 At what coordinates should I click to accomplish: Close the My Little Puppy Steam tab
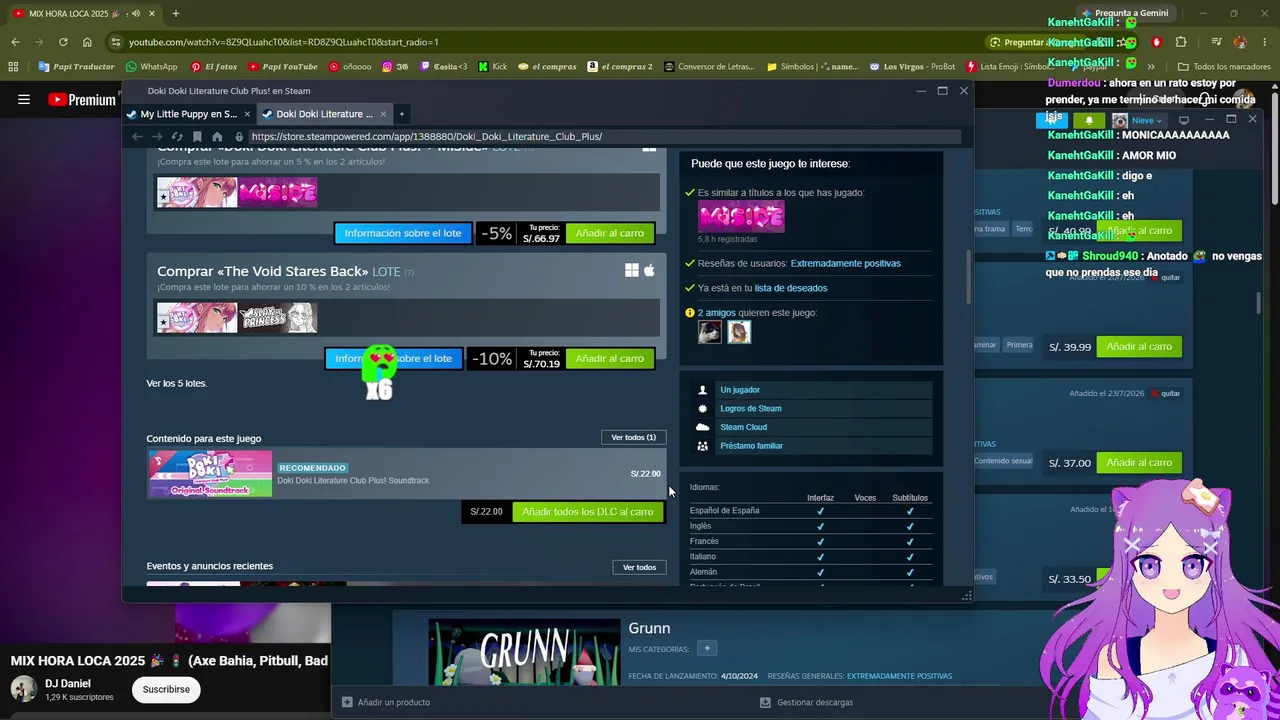coord(247,114)
